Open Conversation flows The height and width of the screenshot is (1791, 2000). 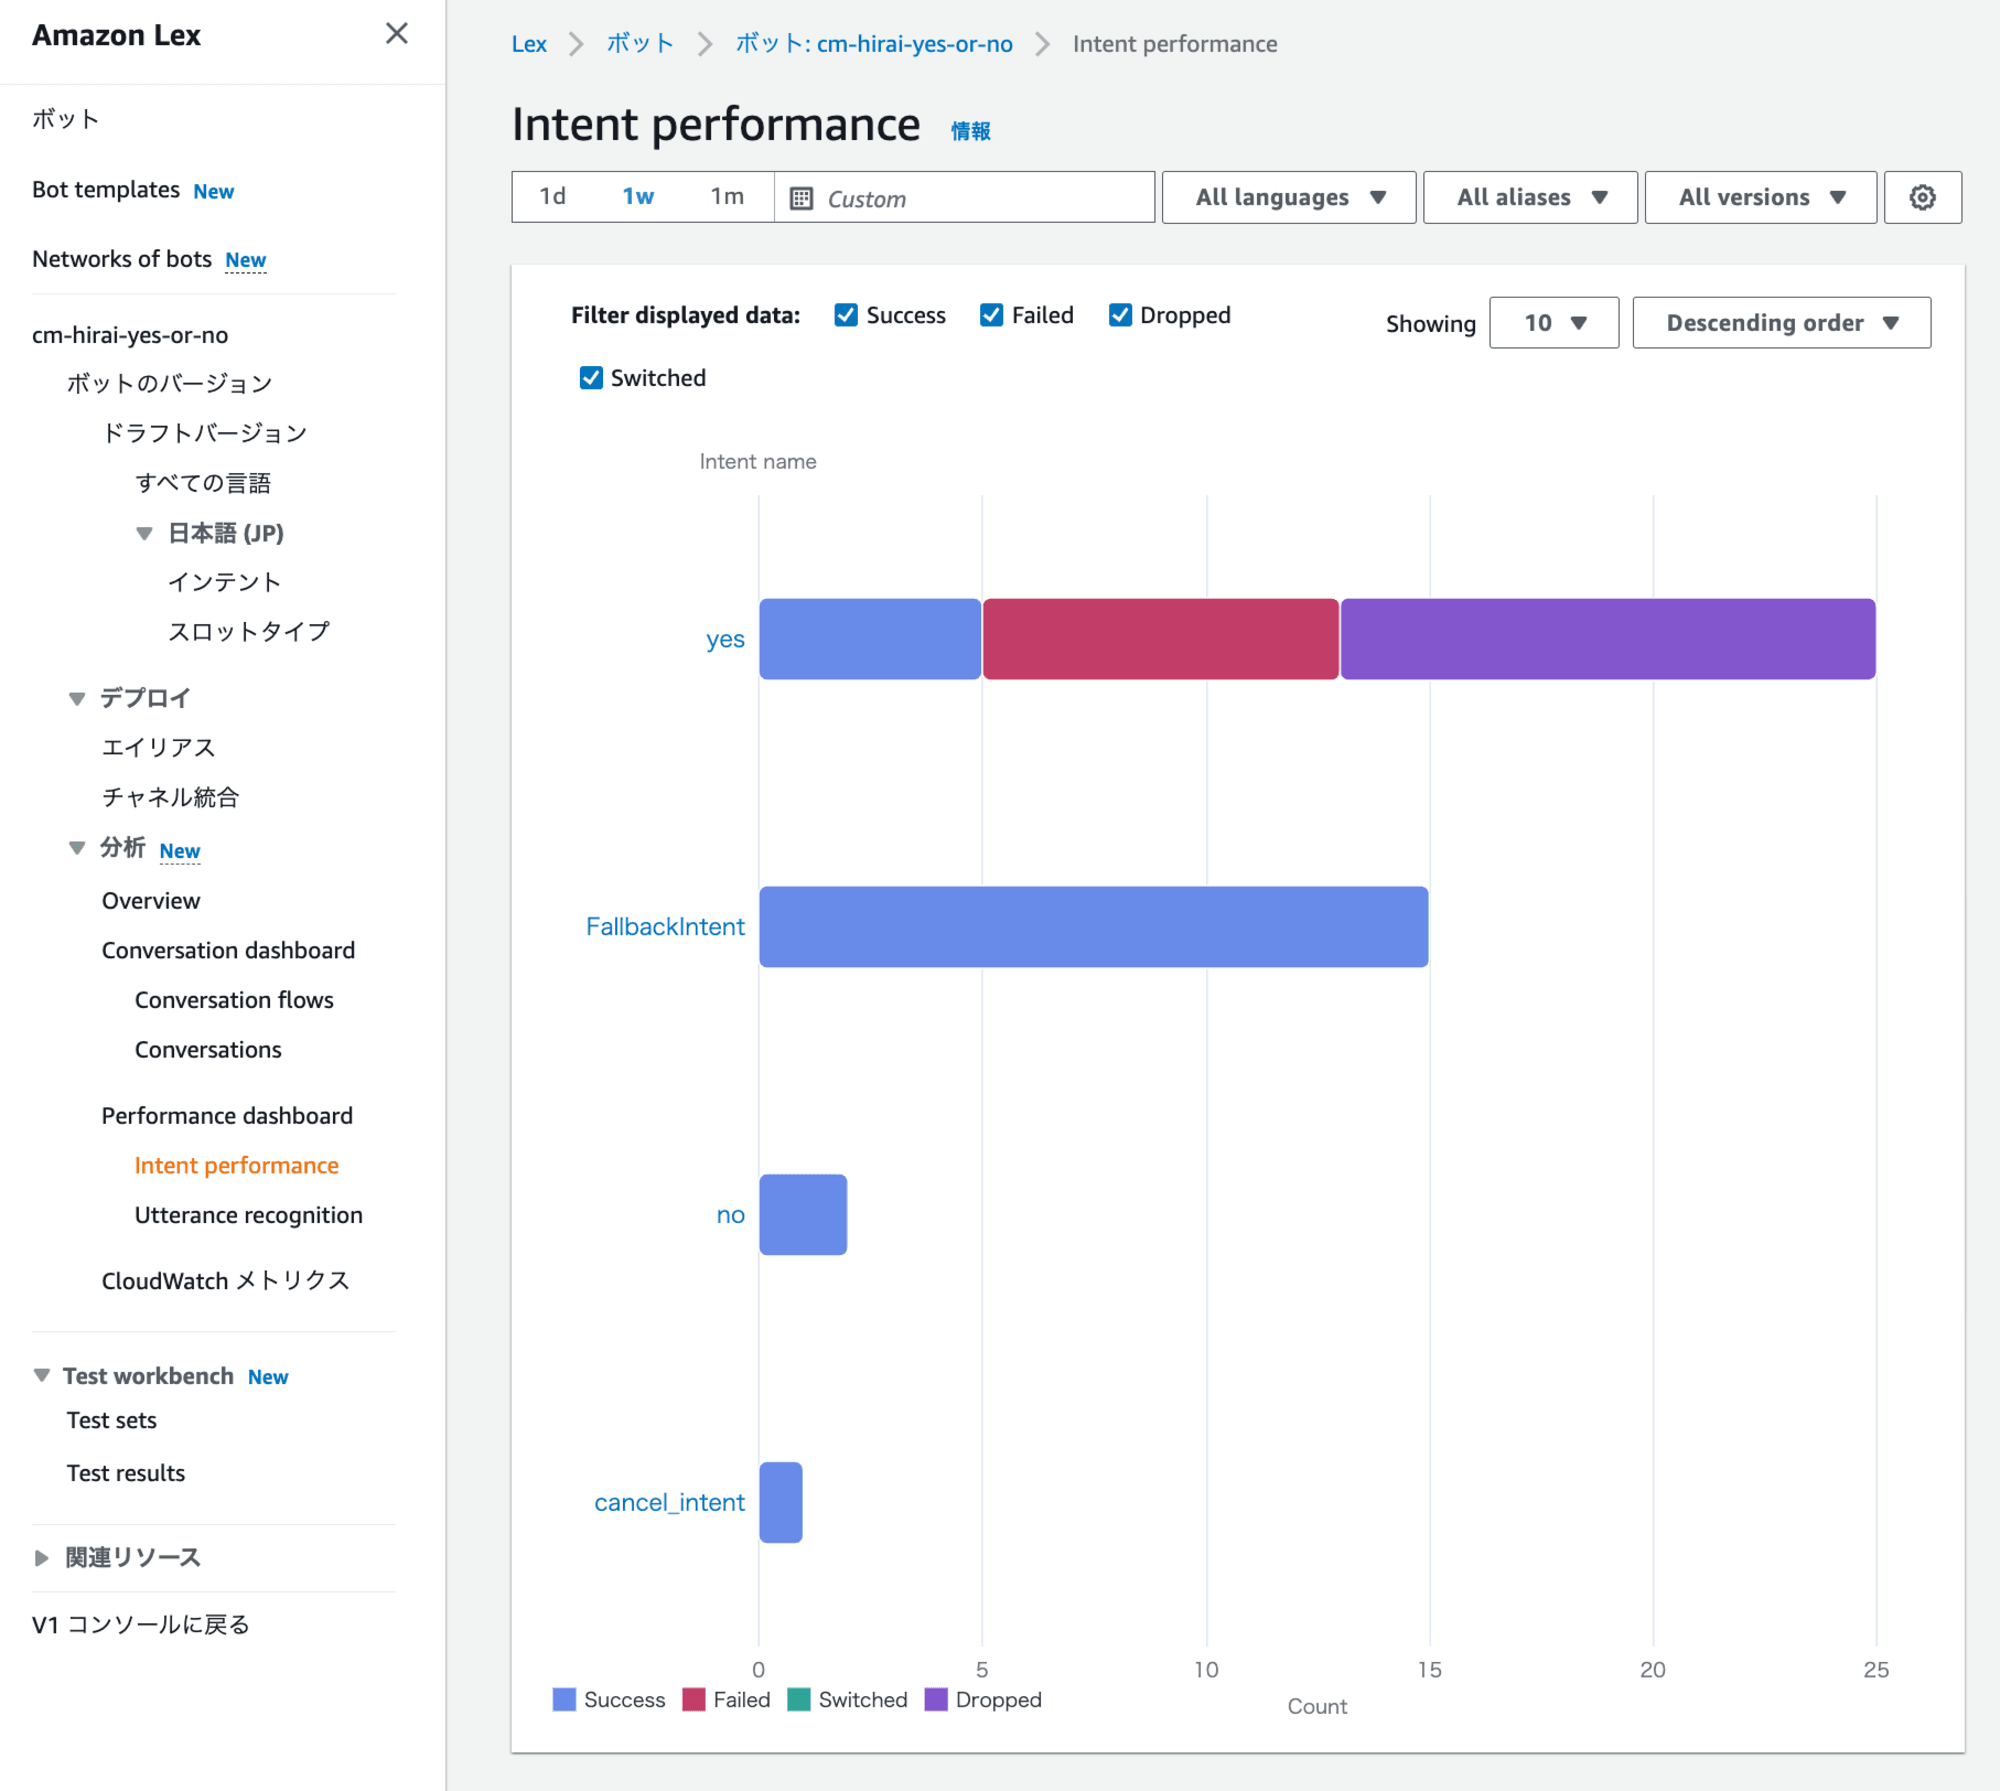click(234, 1000)
